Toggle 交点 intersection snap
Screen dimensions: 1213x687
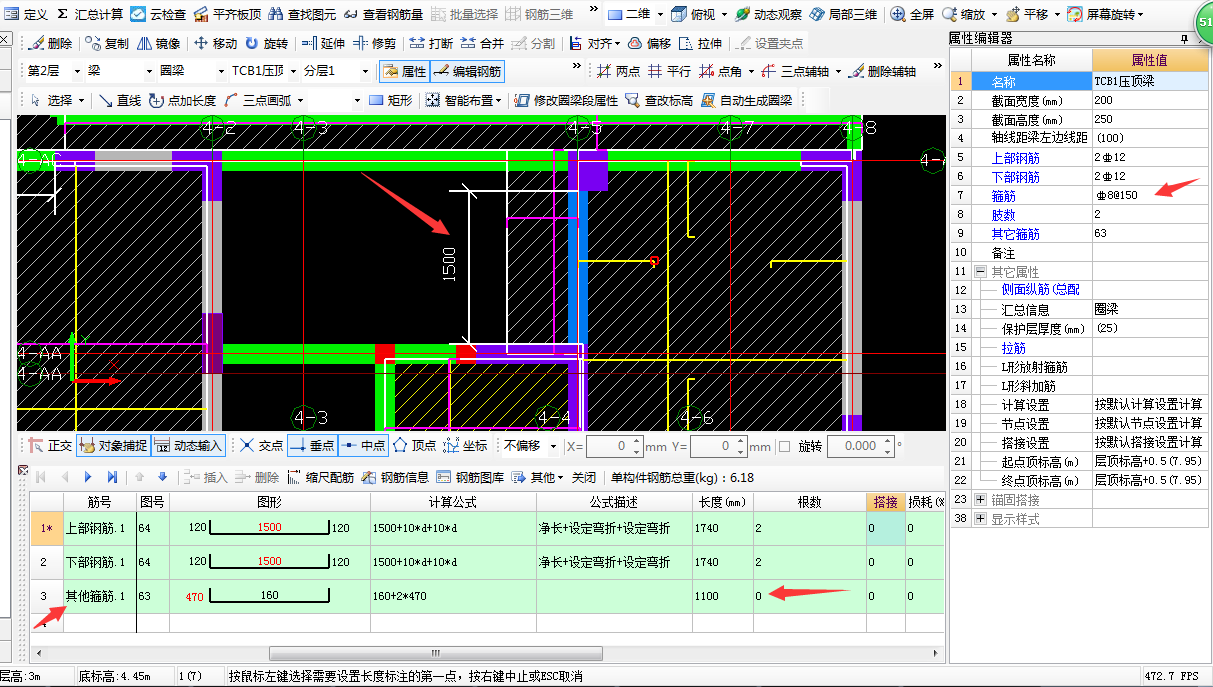[x=262, y=446]
